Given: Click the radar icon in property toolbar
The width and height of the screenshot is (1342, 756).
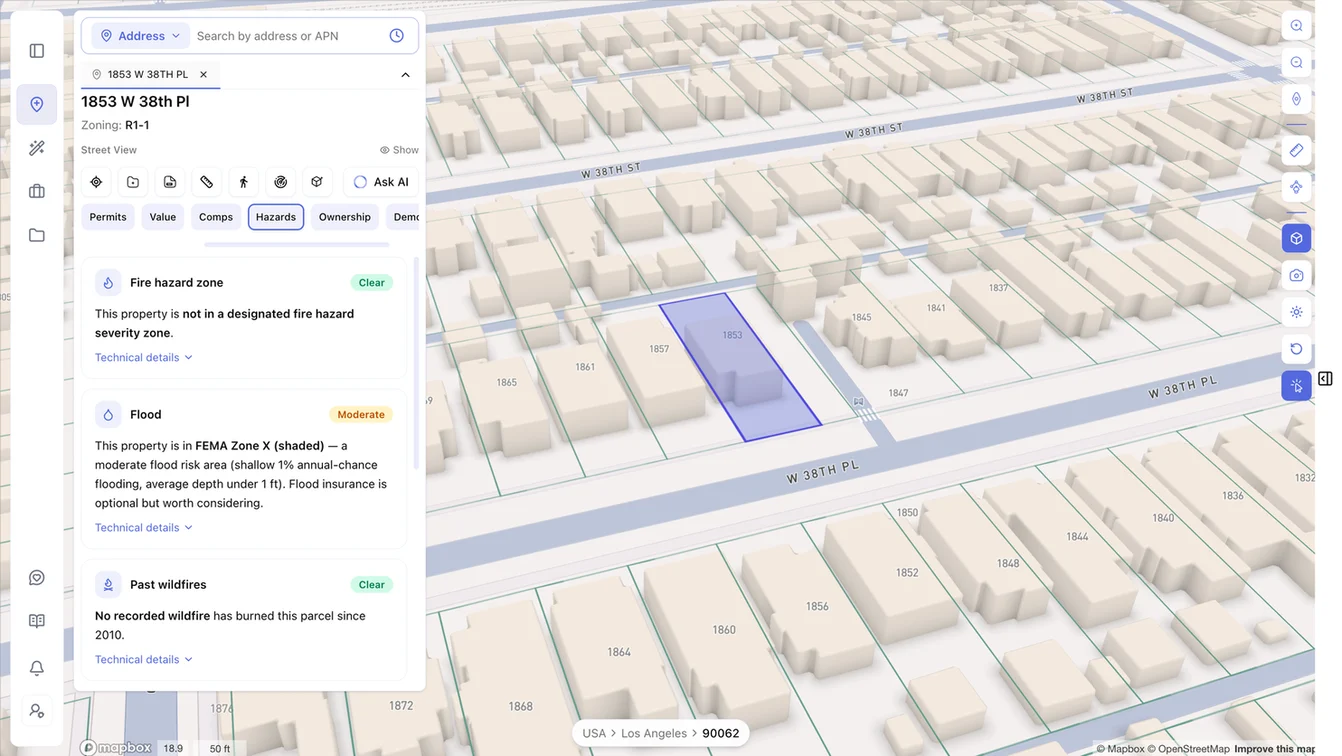Looking at the screenshot, I should pos(281,182).
